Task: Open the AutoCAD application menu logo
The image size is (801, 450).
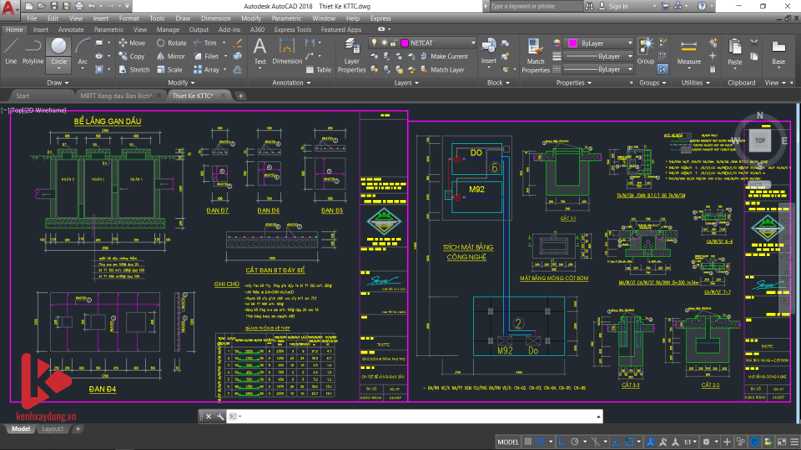Action: (10, 7)
